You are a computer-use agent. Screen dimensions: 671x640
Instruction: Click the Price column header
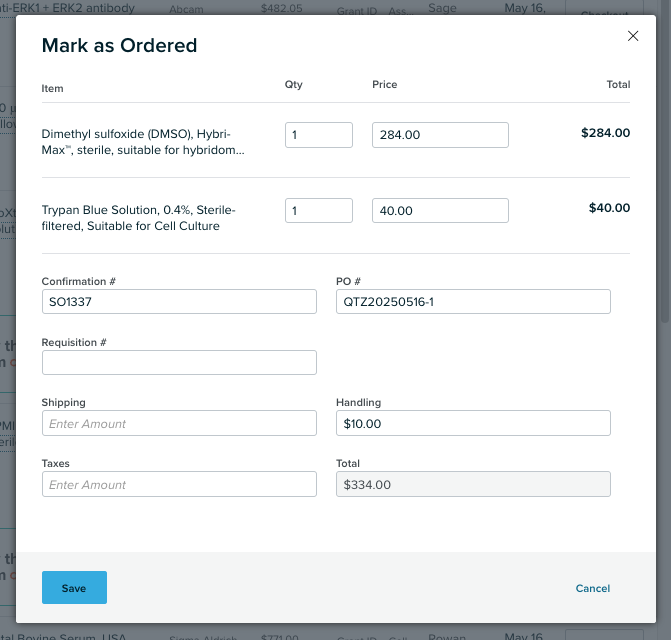coord(385,84)
